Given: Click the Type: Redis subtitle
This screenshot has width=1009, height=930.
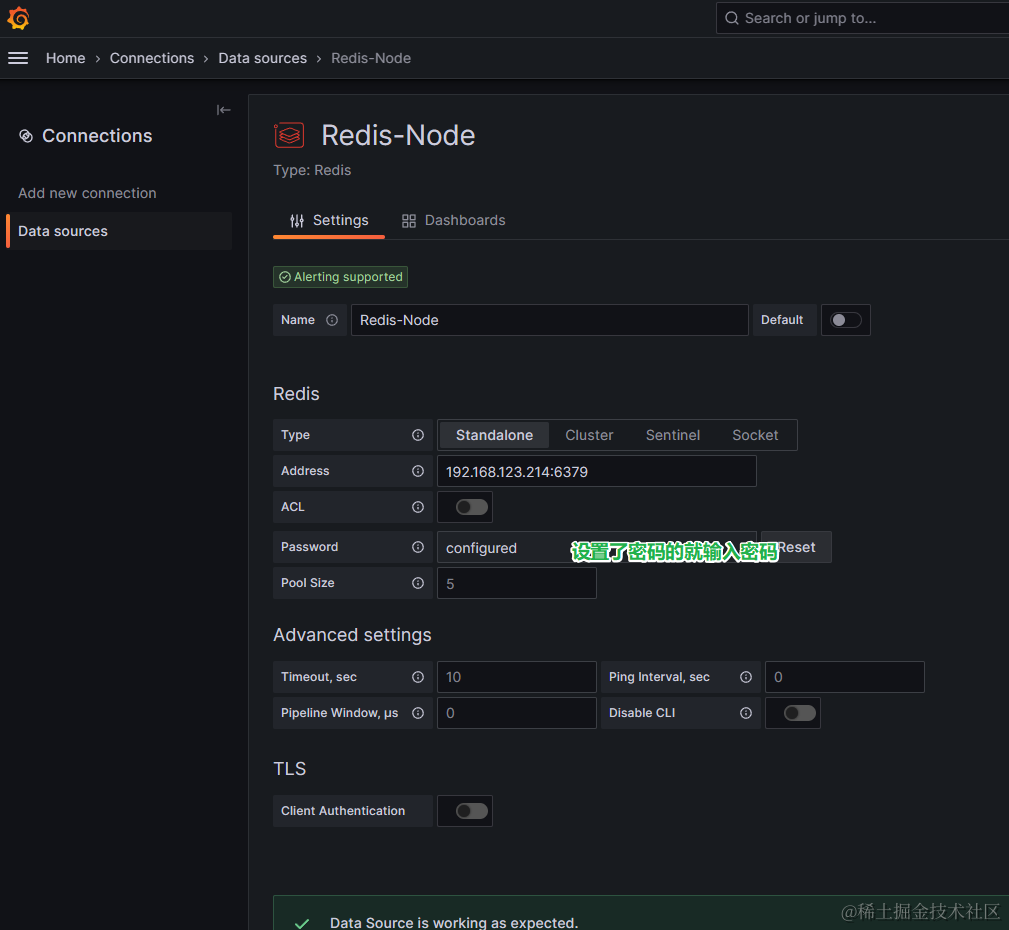Looking at the screenshot, I should coord(312,170).
